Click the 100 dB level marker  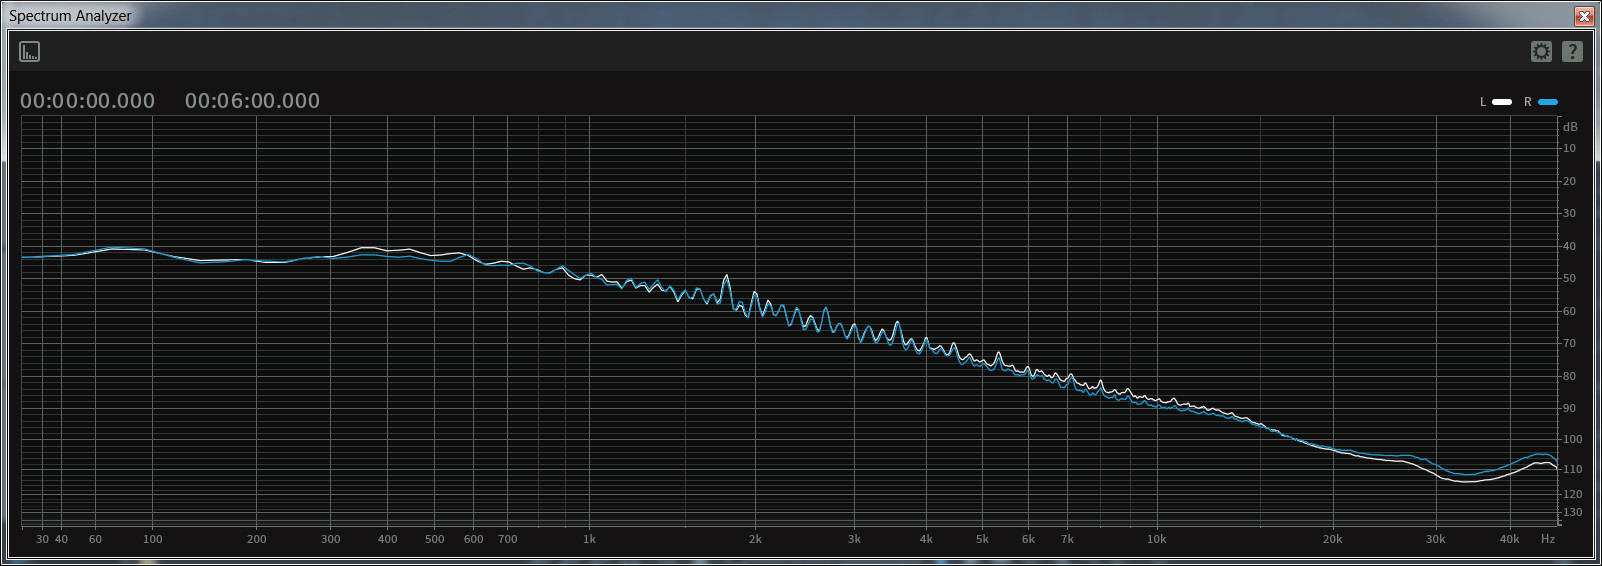[1572, 440]
